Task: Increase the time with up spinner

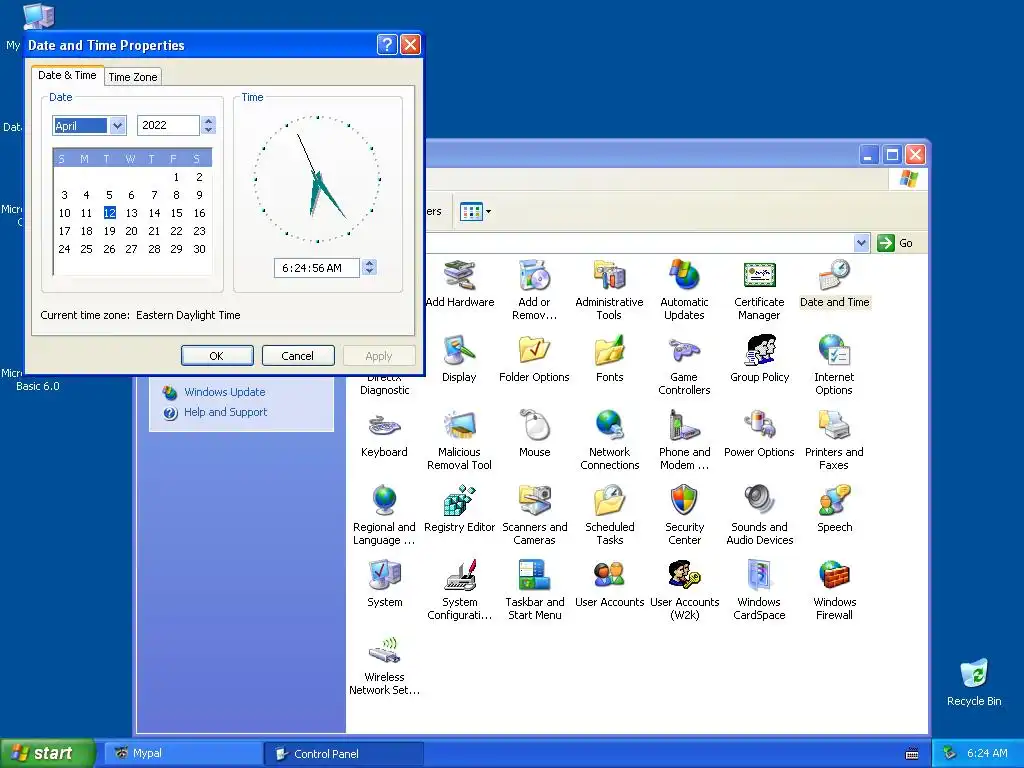Action: pyautogui.click(x=370, y=263)
